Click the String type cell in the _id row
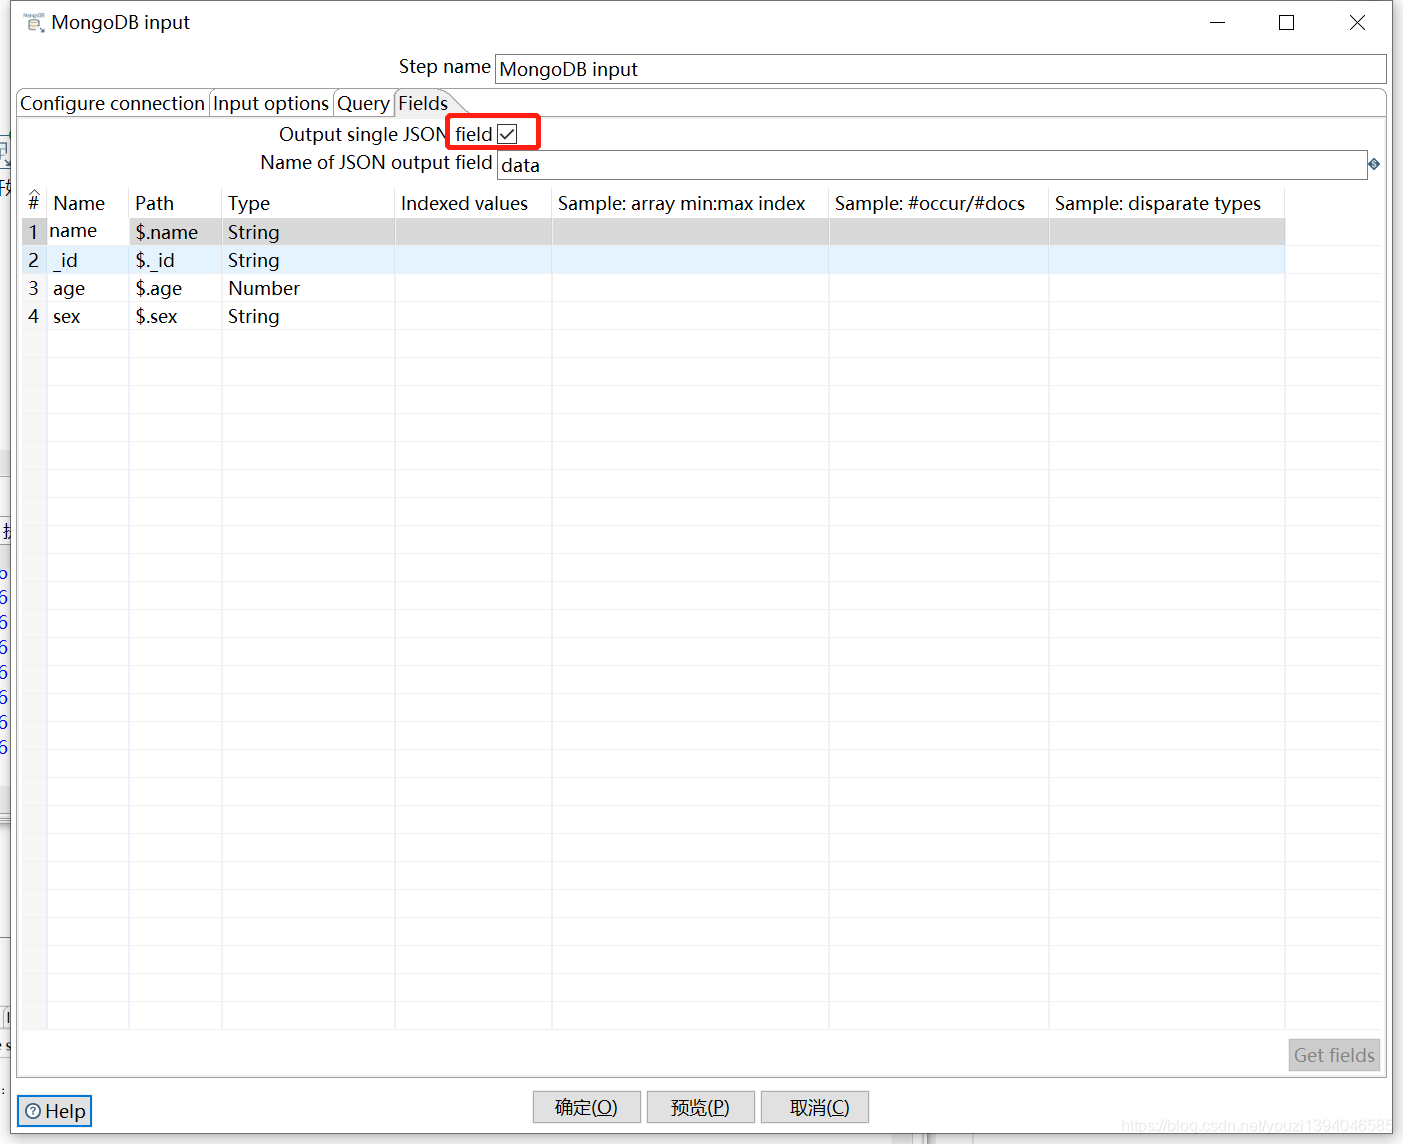 pyautogui.click(x=308, y=260)
